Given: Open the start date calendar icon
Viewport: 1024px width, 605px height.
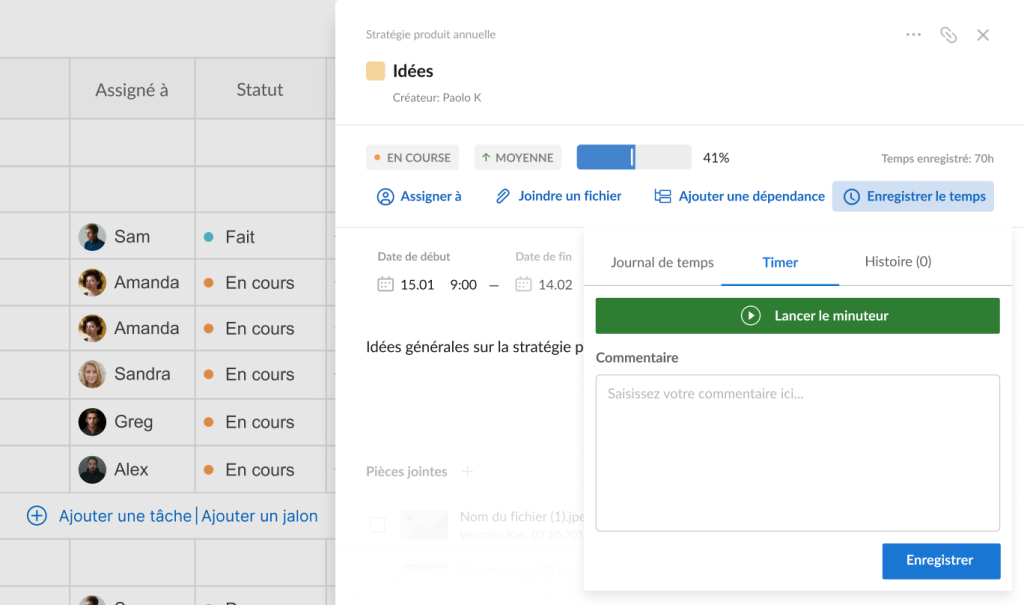Looking at the screenshot, I should 385,284.
